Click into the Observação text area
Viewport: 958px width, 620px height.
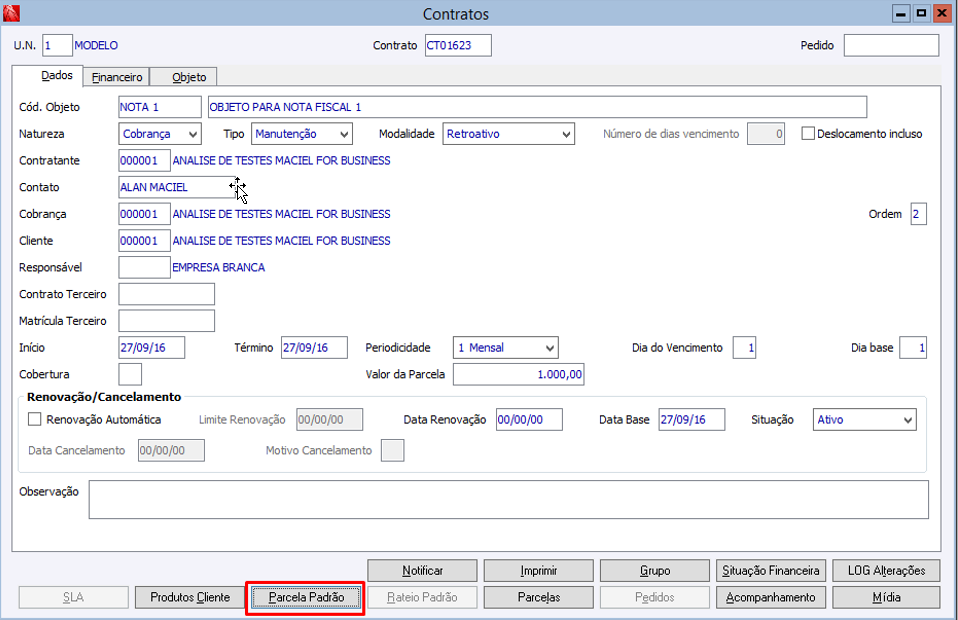pyautogui.click(x=508, y=500)
